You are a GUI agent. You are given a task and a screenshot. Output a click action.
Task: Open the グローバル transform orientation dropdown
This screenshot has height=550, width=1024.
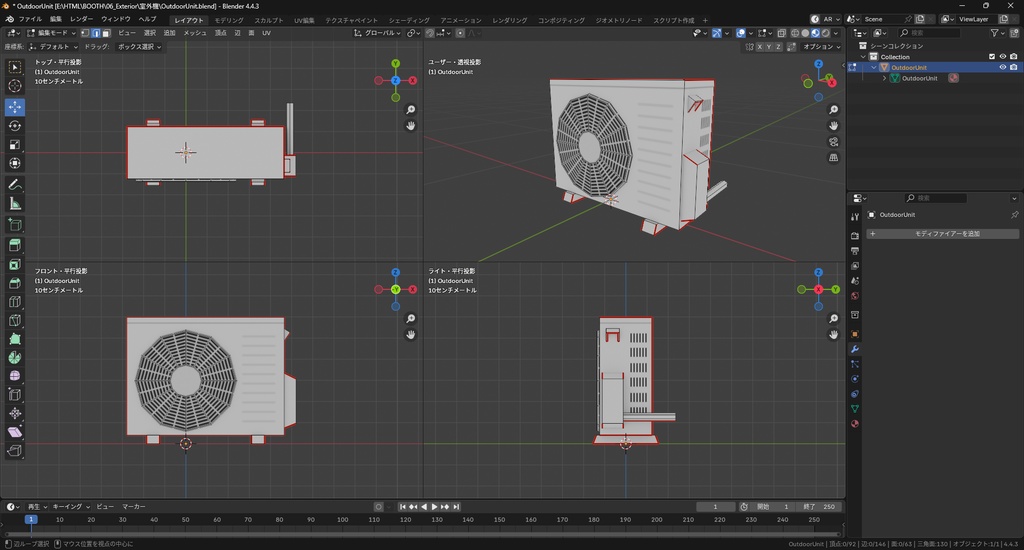pos(379,33)
